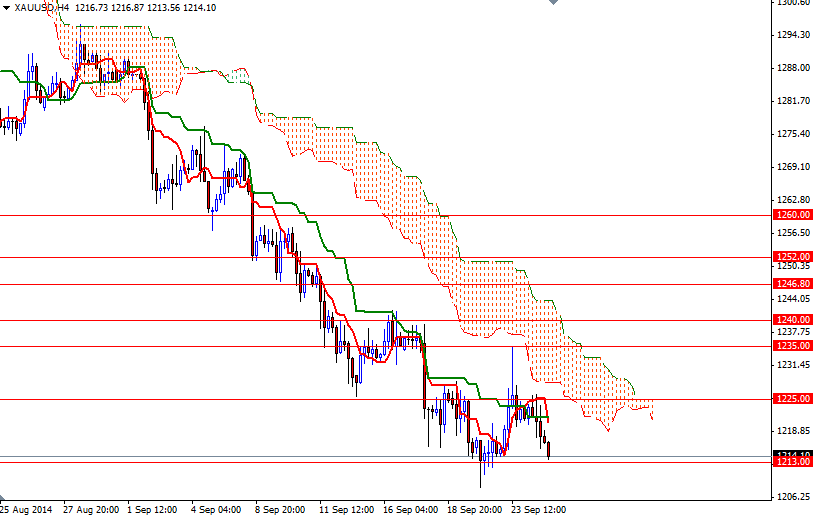
Task: Select the 1235.00 red level label
Action: (793, 346)
